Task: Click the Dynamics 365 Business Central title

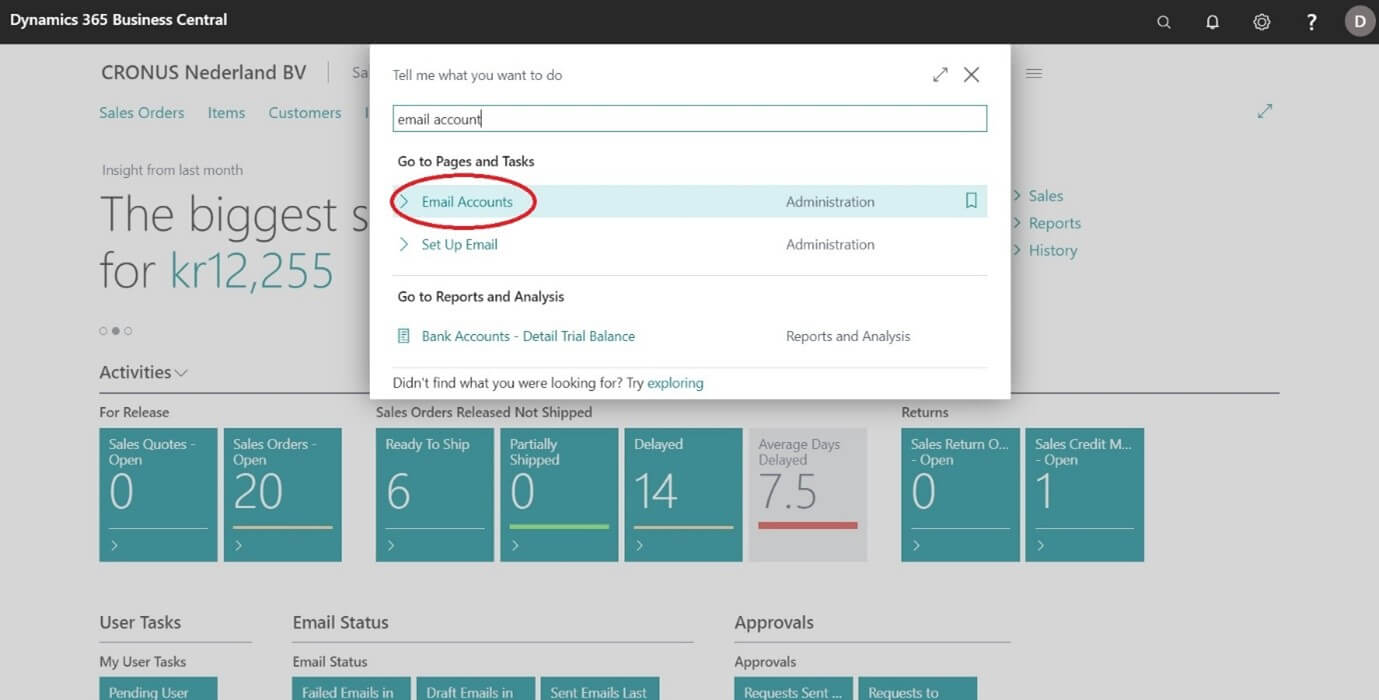Action: tap(119, 20)
